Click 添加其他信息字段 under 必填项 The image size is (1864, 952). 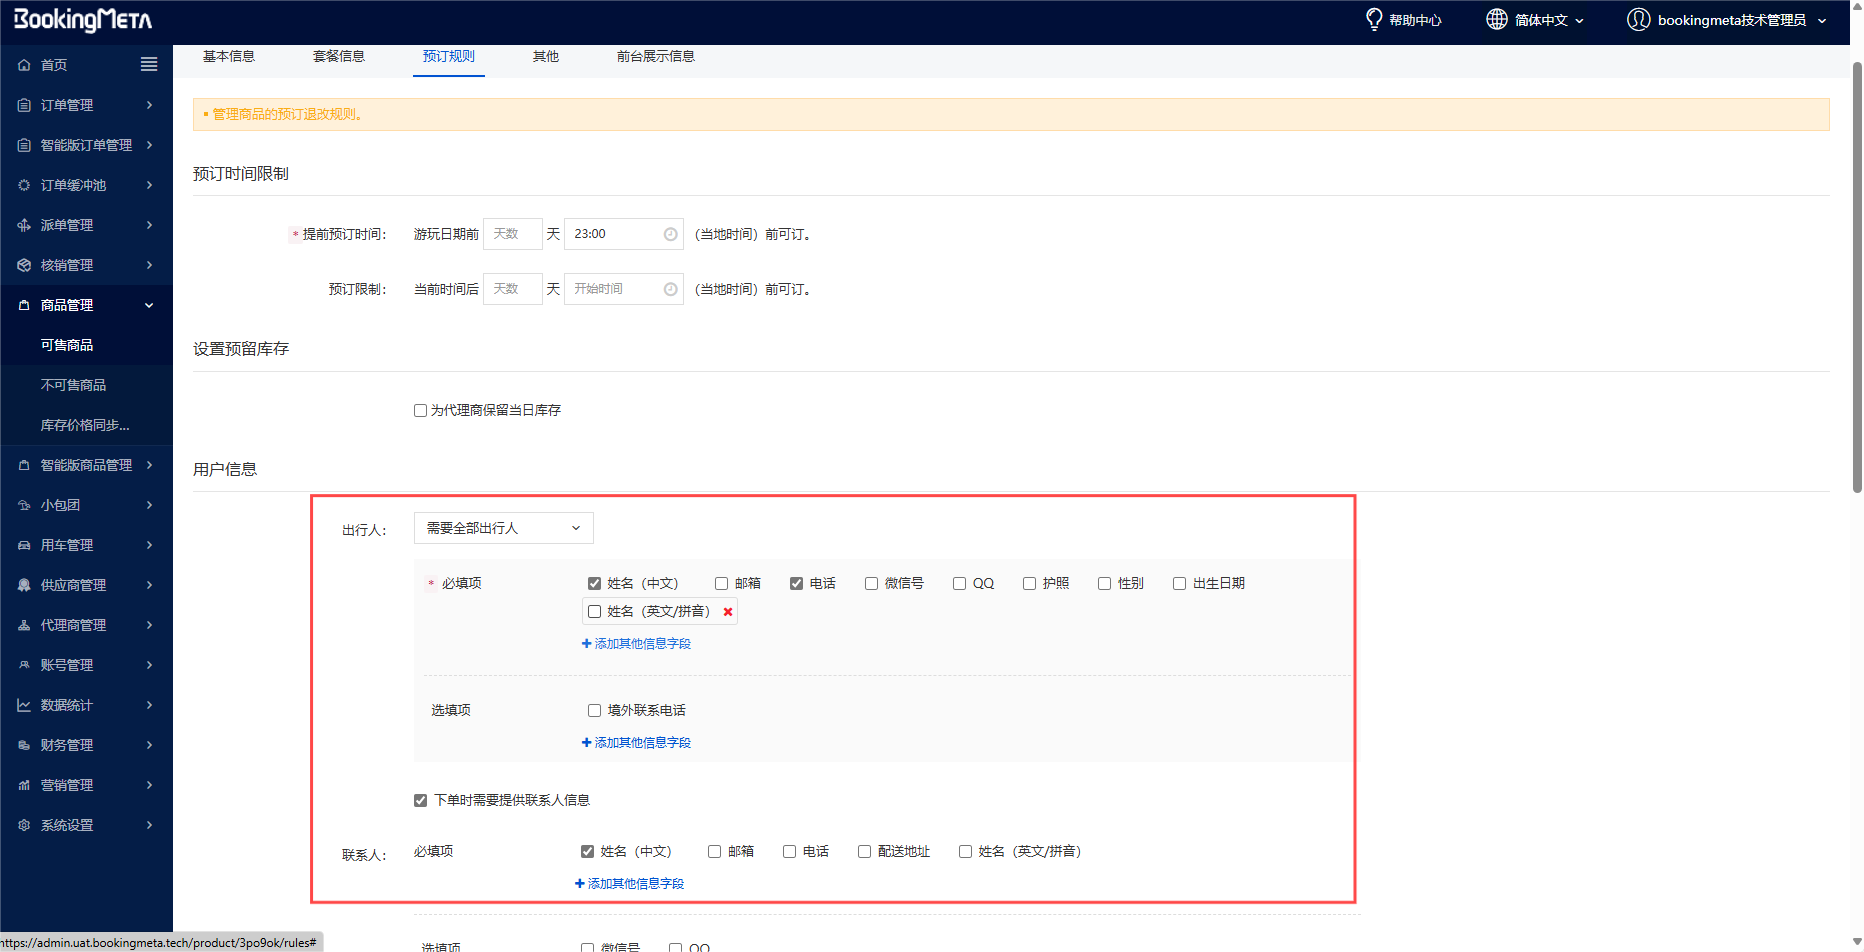pos(636,643)
